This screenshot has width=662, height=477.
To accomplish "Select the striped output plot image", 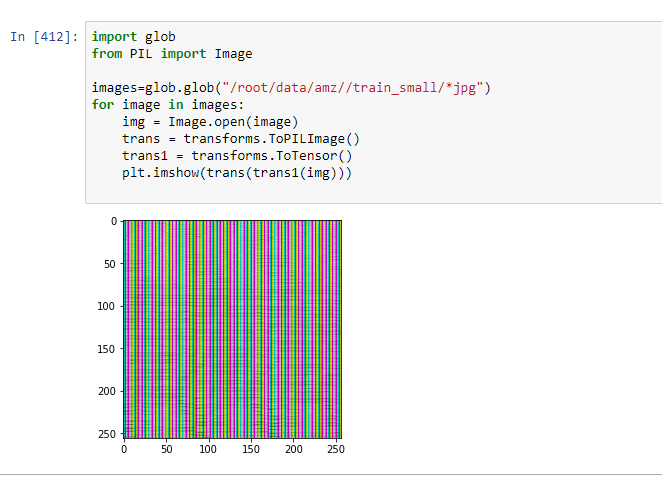I will [x=232, y=329].
